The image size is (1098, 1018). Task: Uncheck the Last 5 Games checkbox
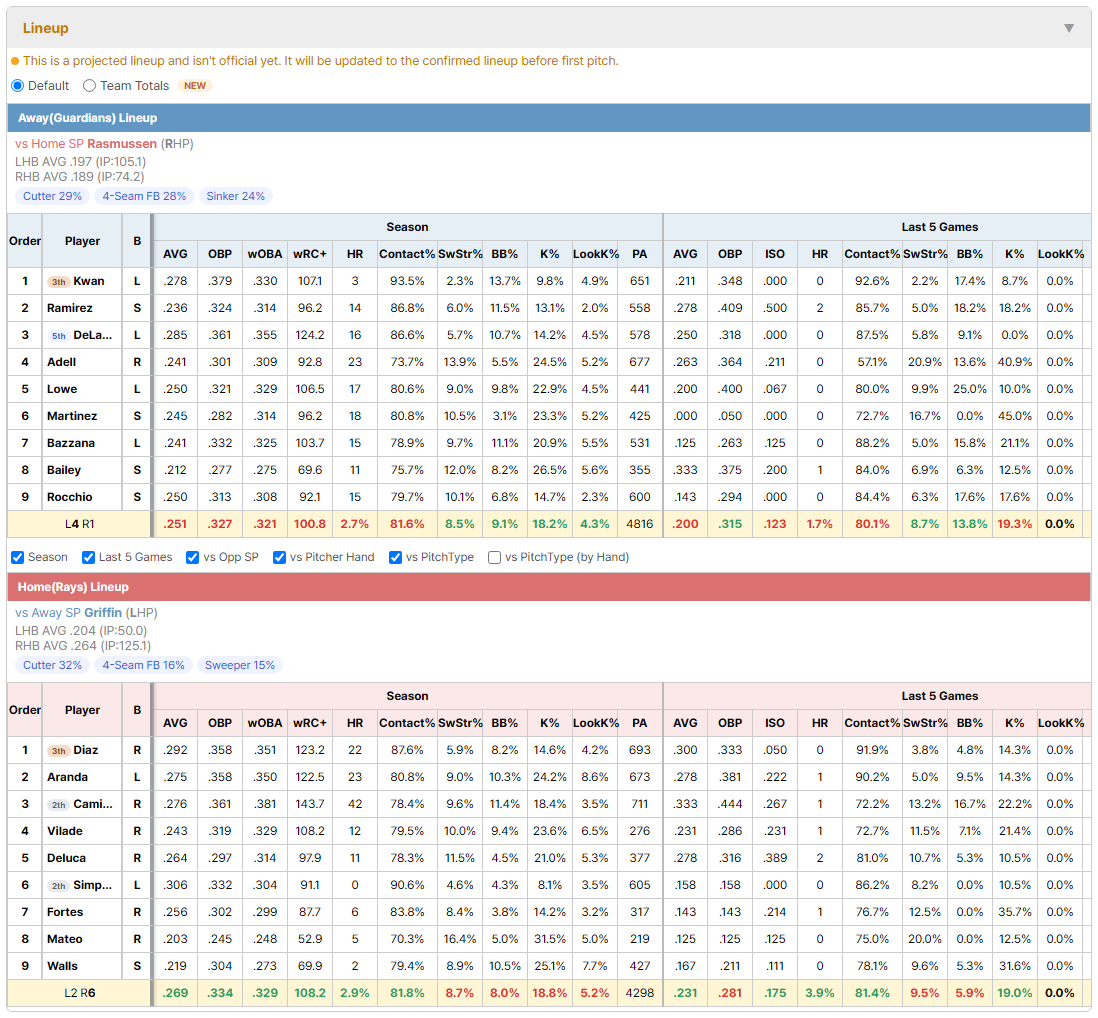point(88,557)
